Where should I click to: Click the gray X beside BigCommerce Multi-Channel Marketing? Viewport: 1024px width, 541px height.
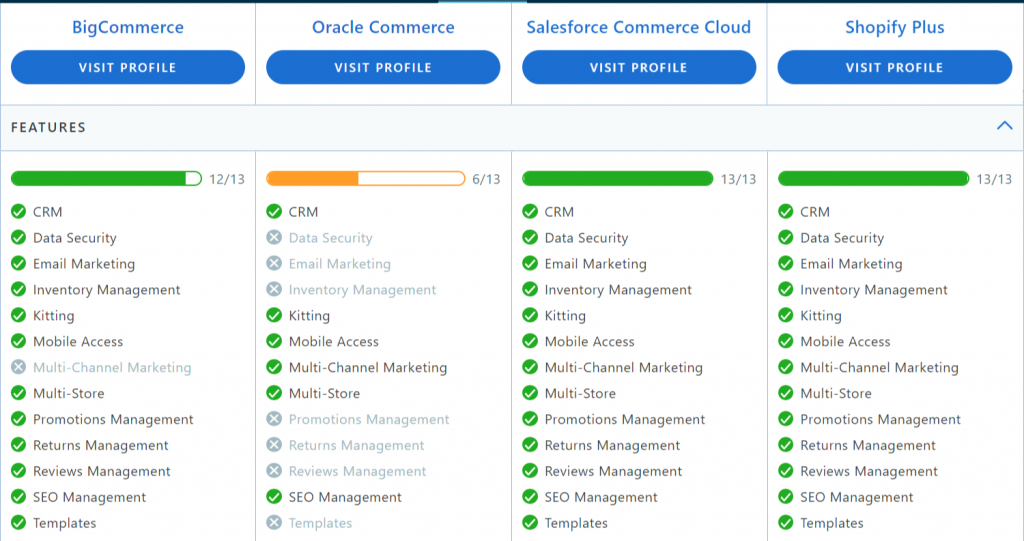18,367
